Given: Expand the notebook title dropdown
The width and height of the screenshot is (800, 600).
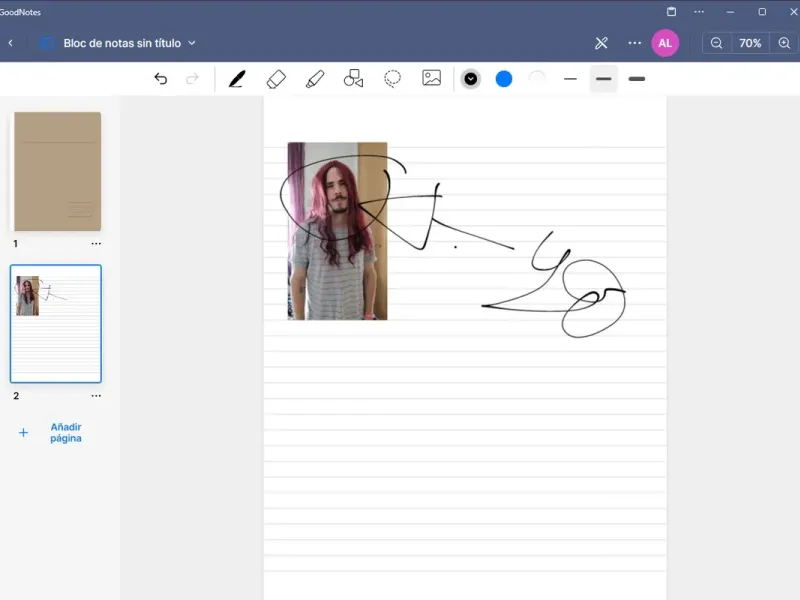Looking at the screenshot, I should (x=192, y=43).
